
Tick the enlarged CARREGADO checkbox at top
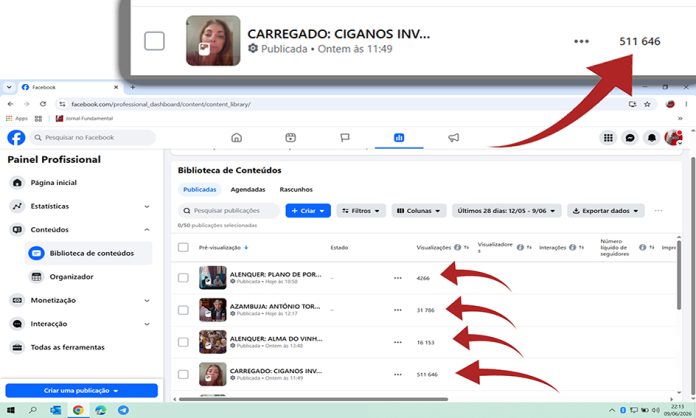154,41
